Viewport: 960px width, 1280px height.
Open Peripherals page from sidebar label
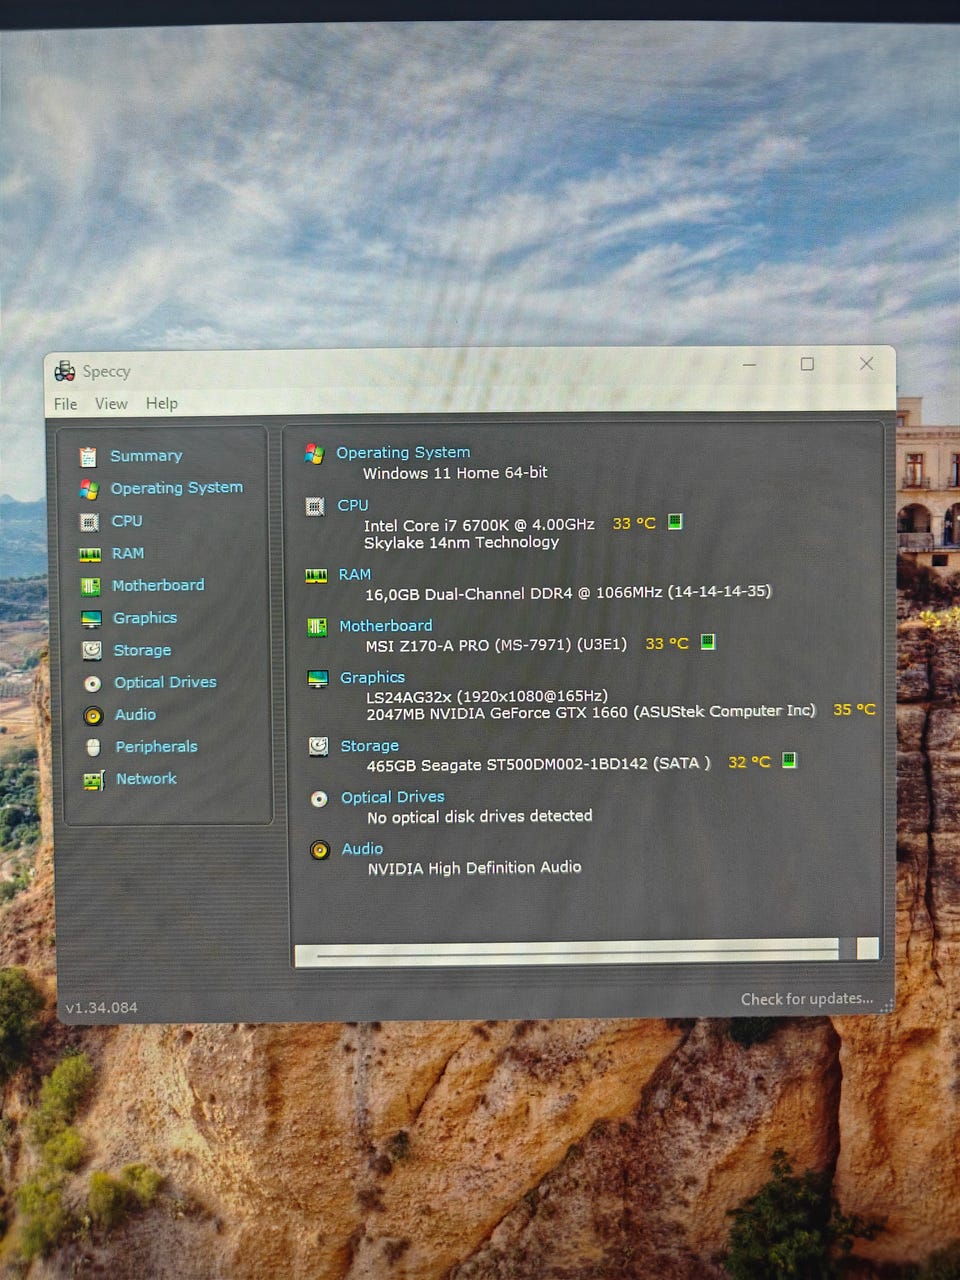click(156, 747)
